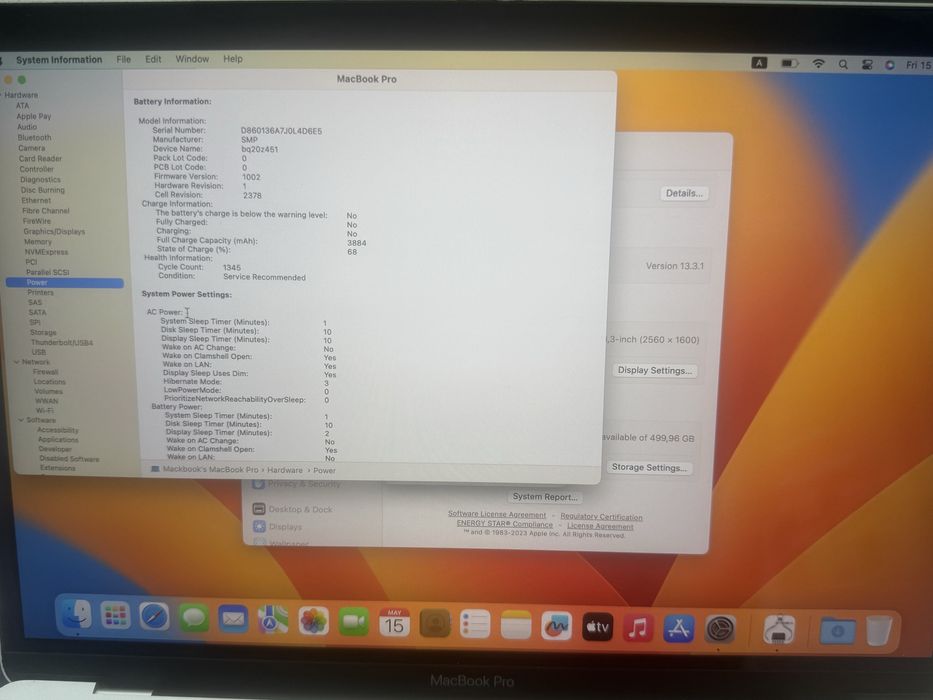Select Camera in hardware sidebar

tap(32, 148)
